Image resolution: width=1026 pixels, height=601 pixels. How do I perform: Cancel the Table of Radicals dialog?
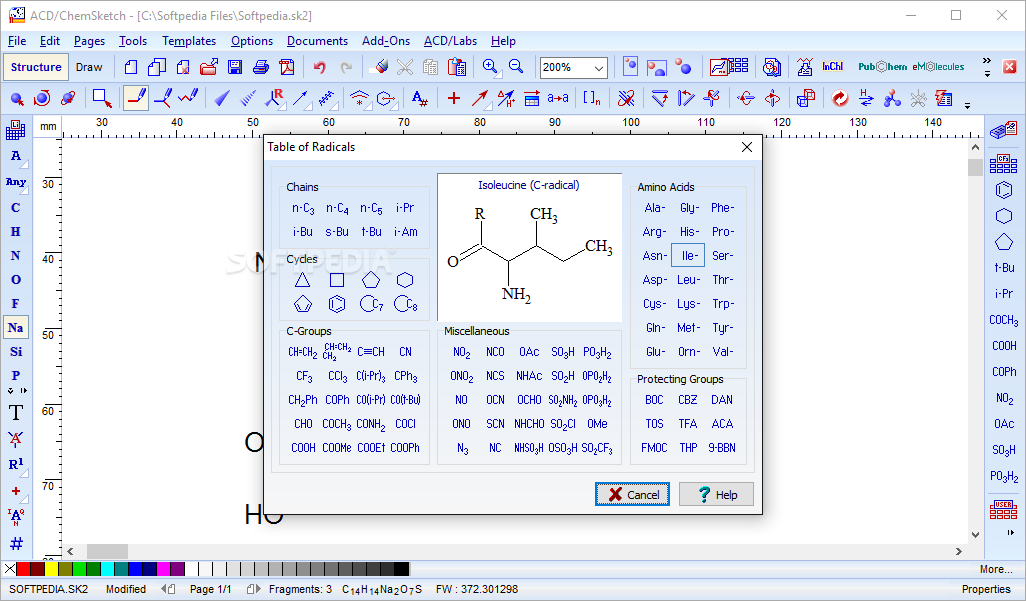[632, 494]
